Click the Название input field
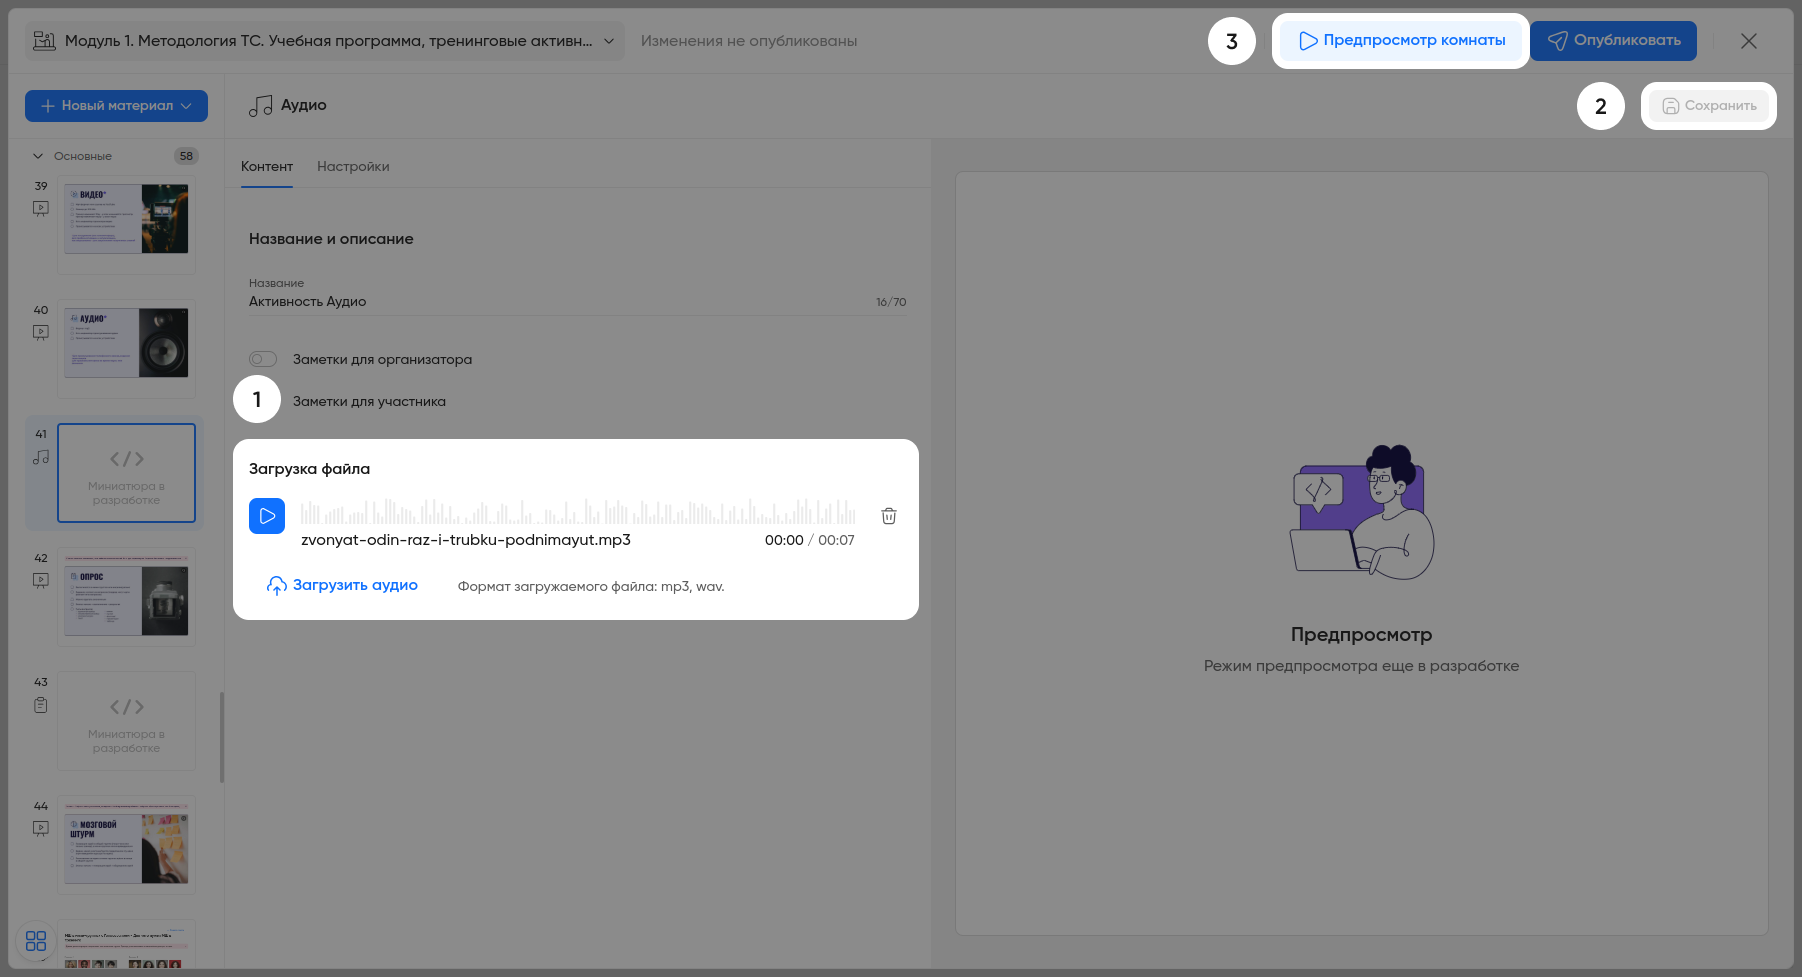Viewport: 1802px width, 977px height. point(560,302)
